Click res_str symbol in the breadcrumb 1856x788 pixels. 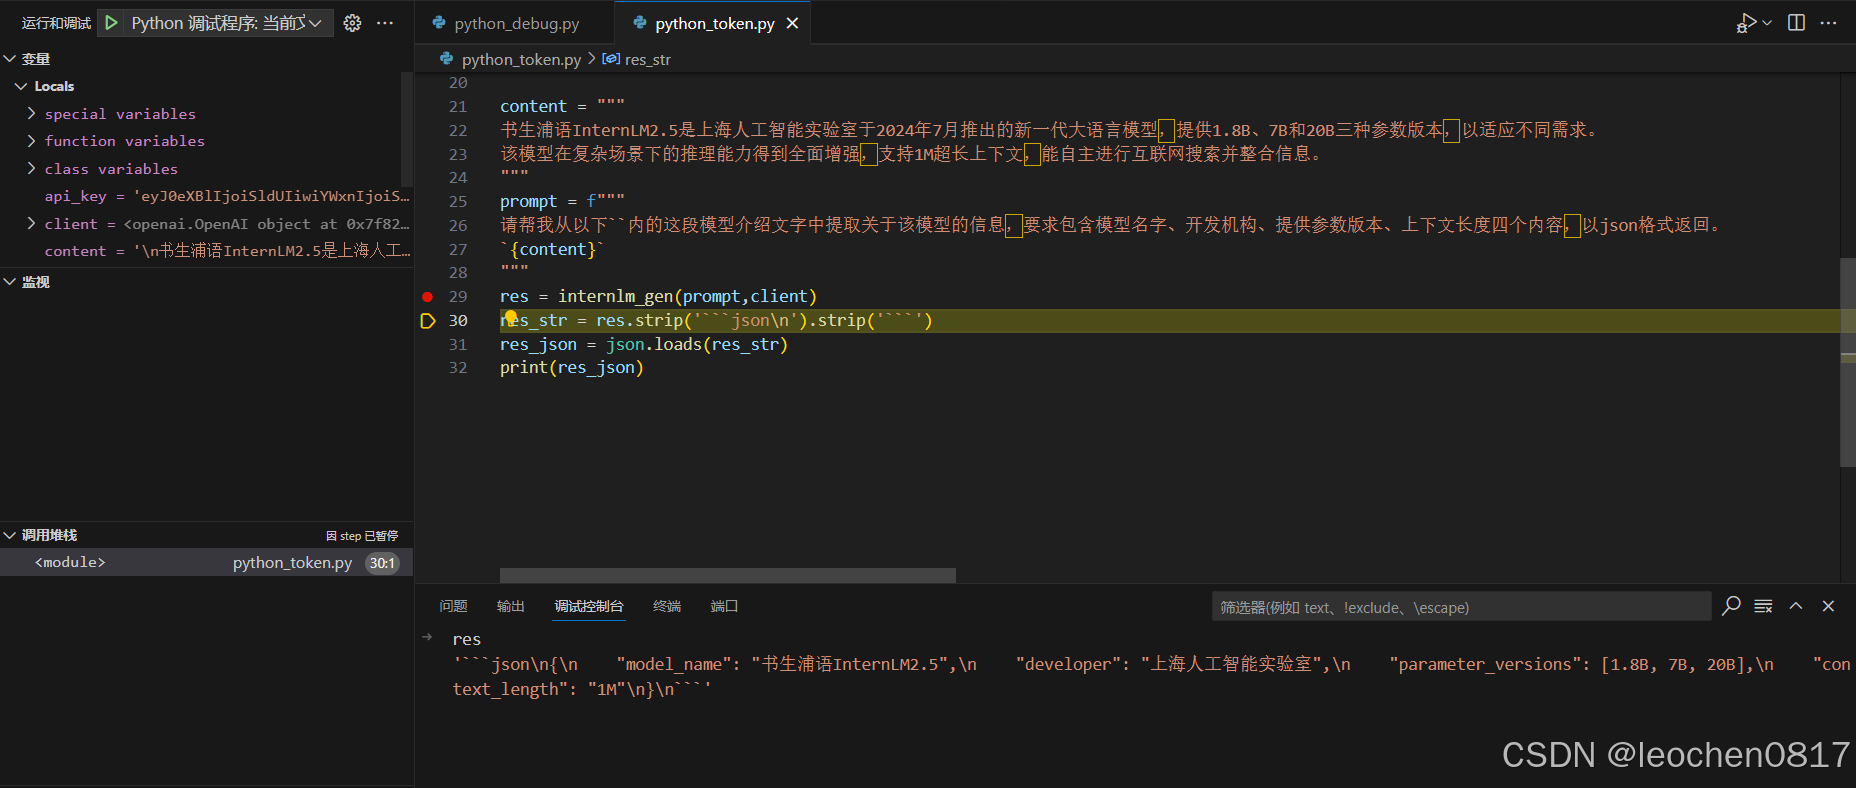click(x=647, y=60)
